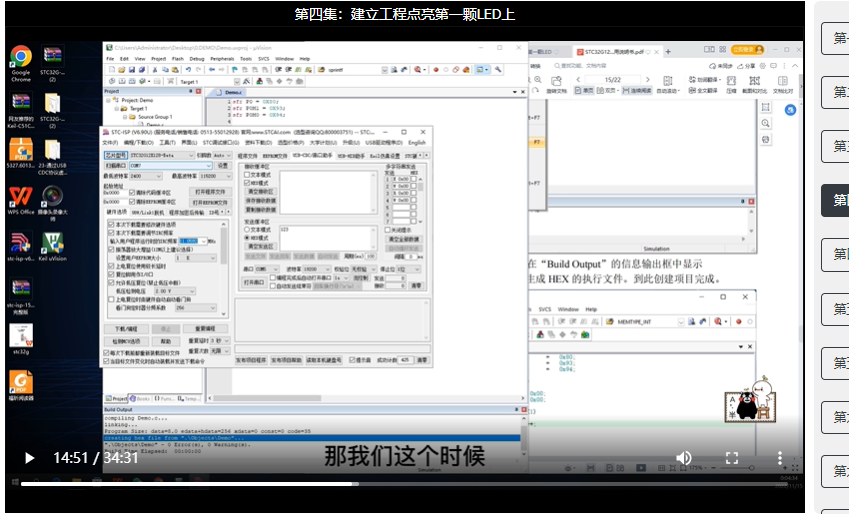Viewport: 849px width, 524px height.
Task: Click Configuration wrench icon in Keil toolbar
Action: click(x=498, y=70)
